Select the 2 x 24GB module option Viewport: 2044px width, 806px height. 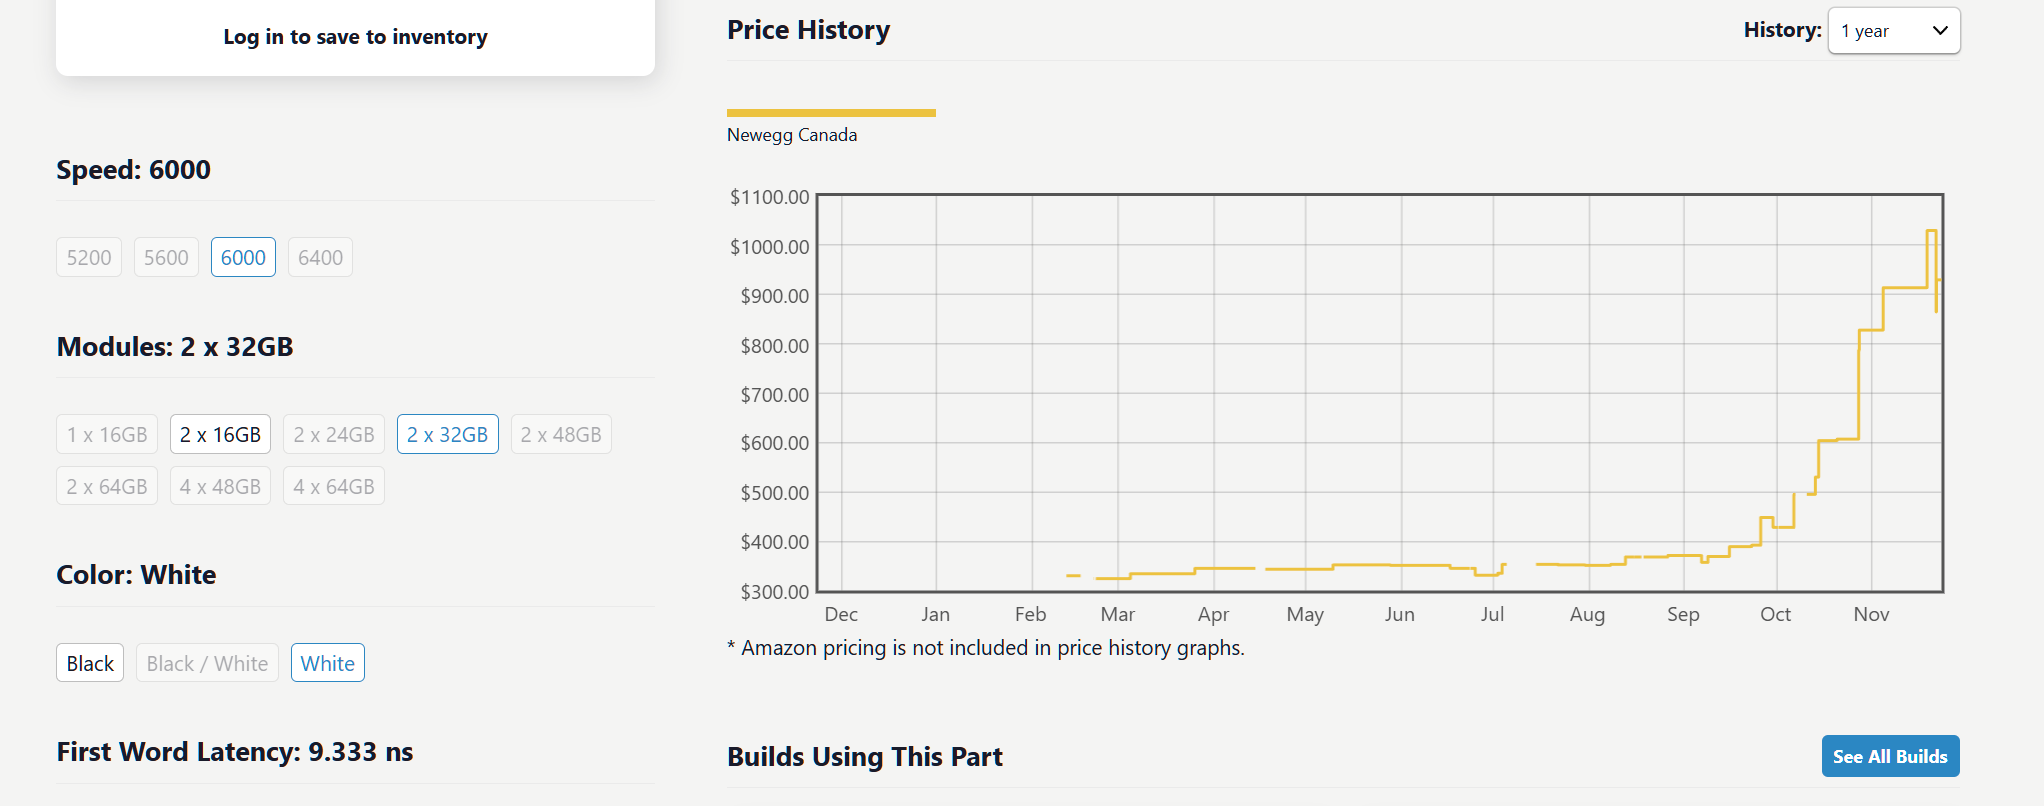pyautogui.click(x=334, y=435)
